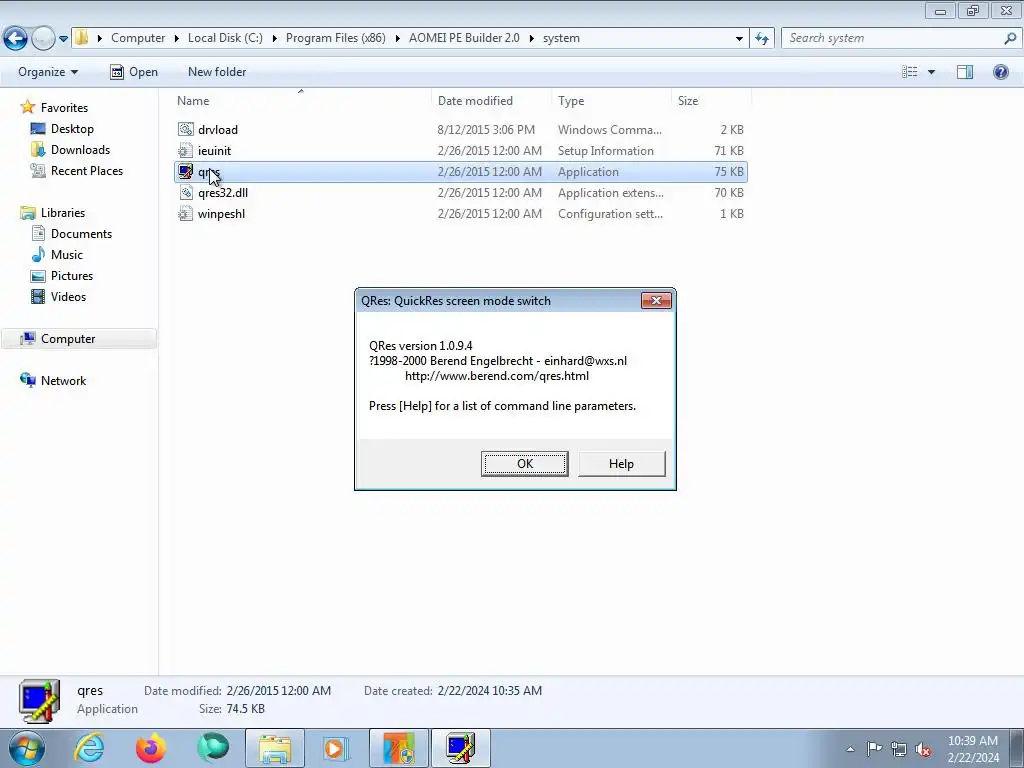Click the Forward navigation arrow

(43, 39)
